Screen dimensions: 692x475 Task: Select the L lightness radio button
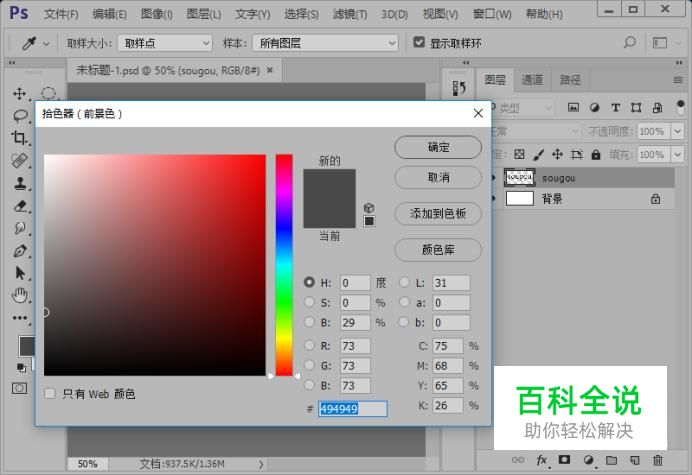pyautogui.click(x=404, y=282)
